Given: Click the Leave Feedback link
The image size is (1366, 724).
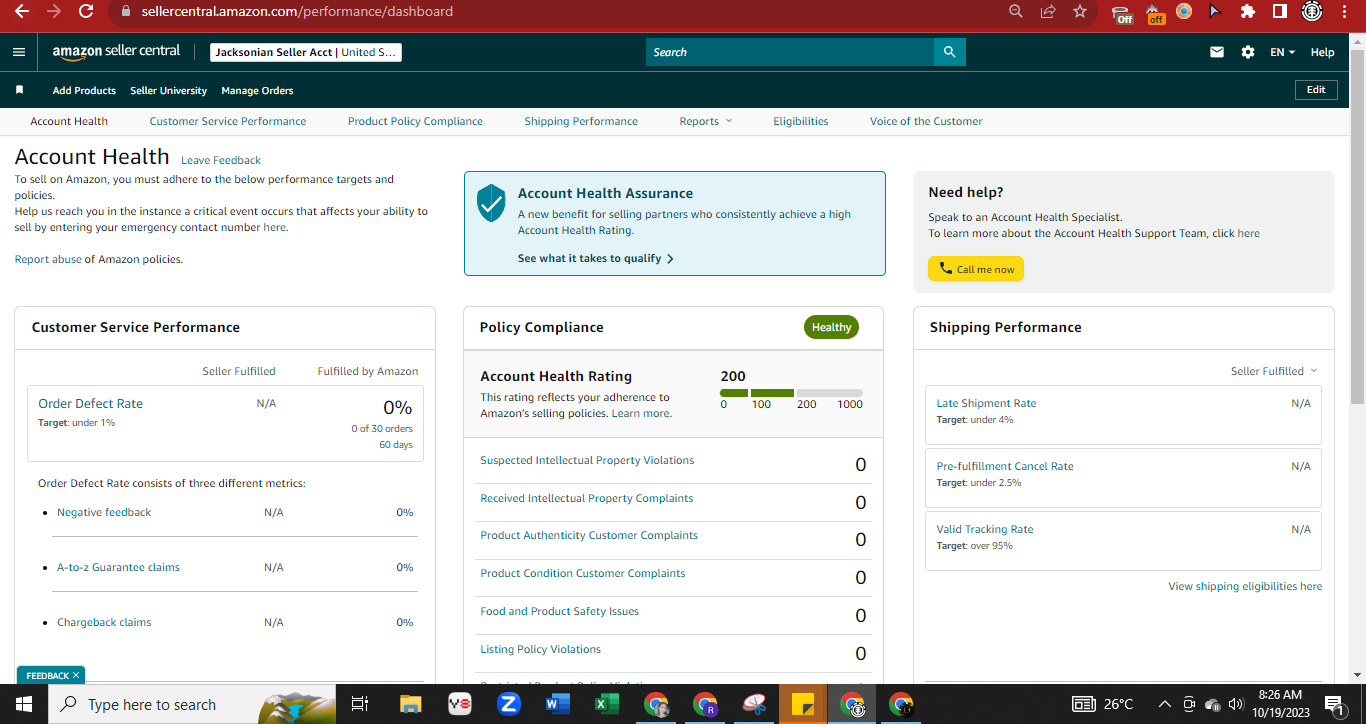Looking at the screenshot, I should tap(221, 160).
